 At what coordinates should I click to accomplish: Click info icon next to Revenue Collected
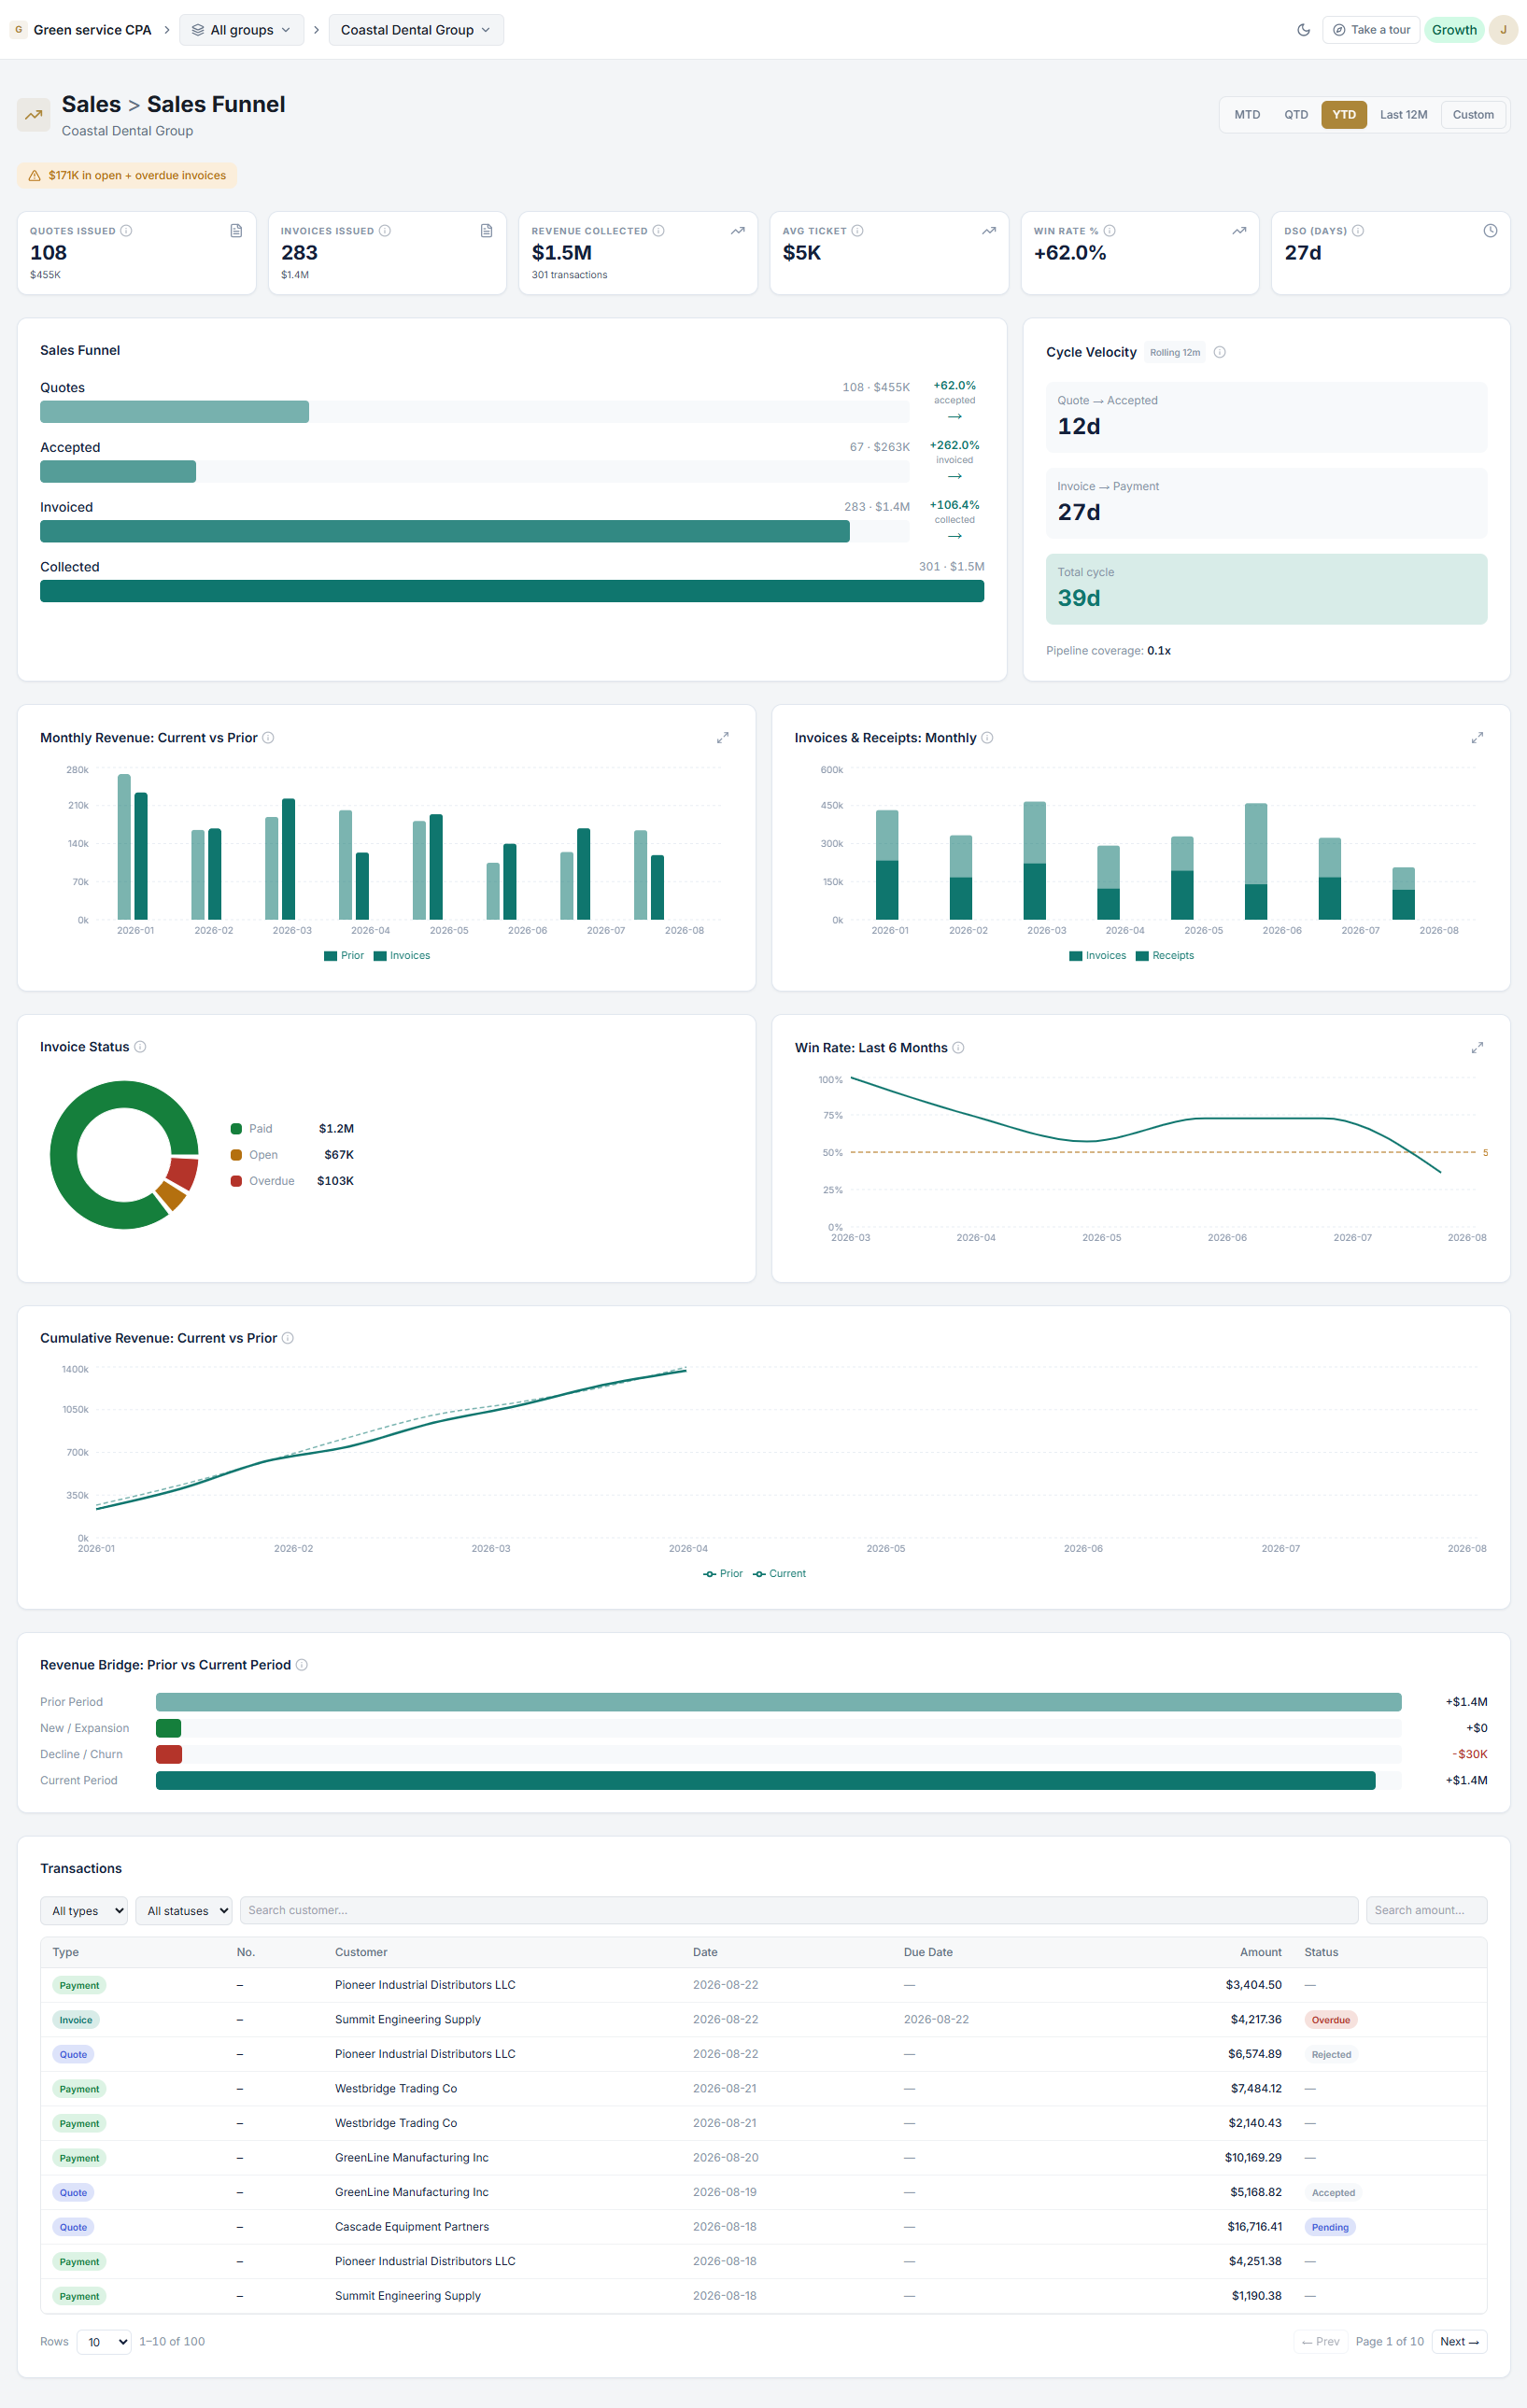[658, 231]
